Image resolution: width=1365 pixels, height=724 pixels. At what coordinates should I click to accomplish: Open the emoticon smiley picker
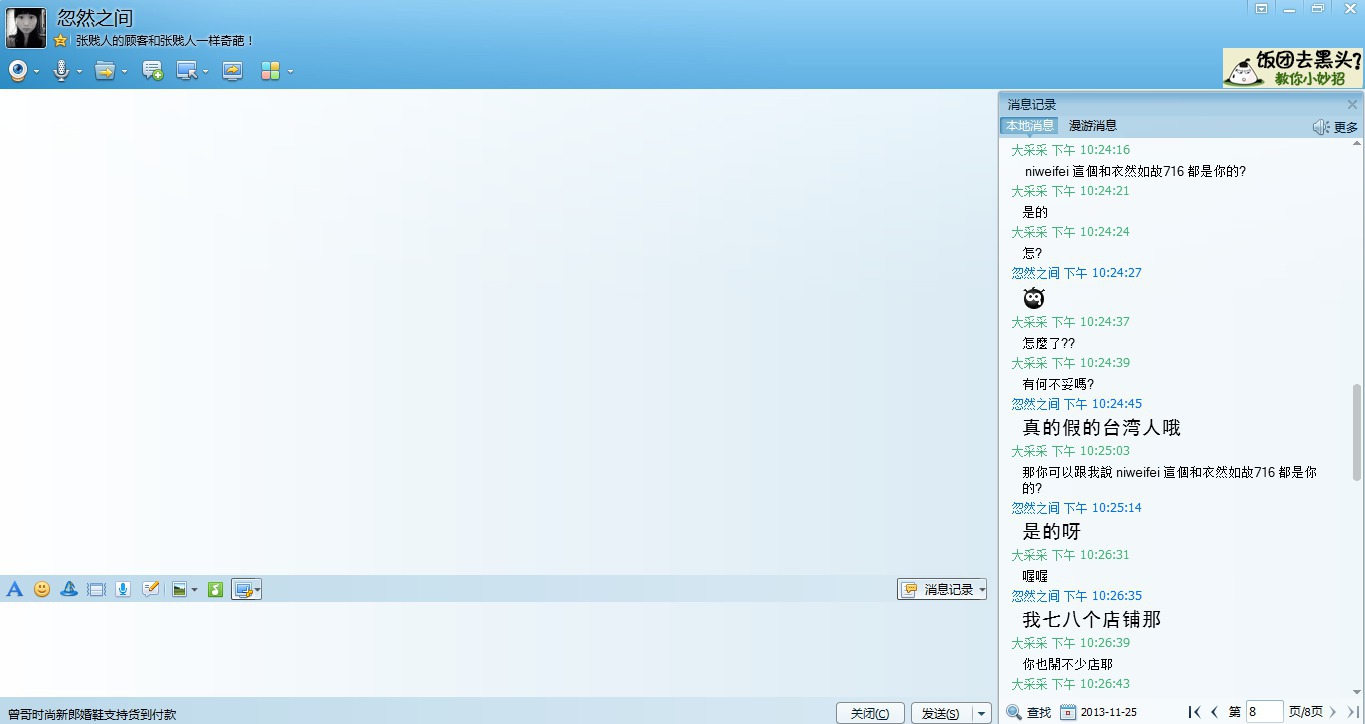pos(42,590)
